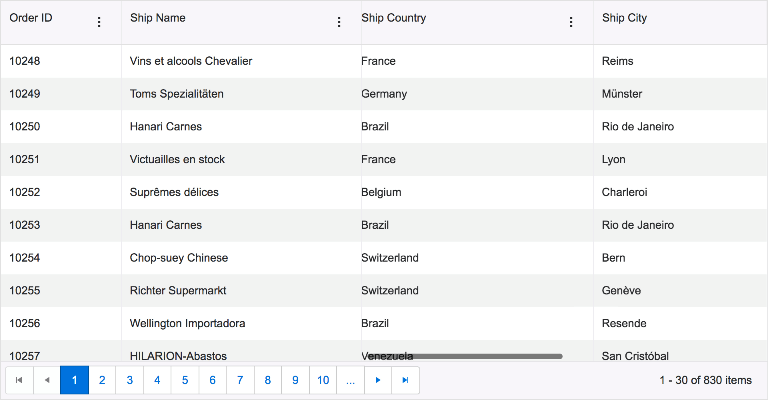Open the Order ID column menu
768x400 pixels.
click(98, 22)
